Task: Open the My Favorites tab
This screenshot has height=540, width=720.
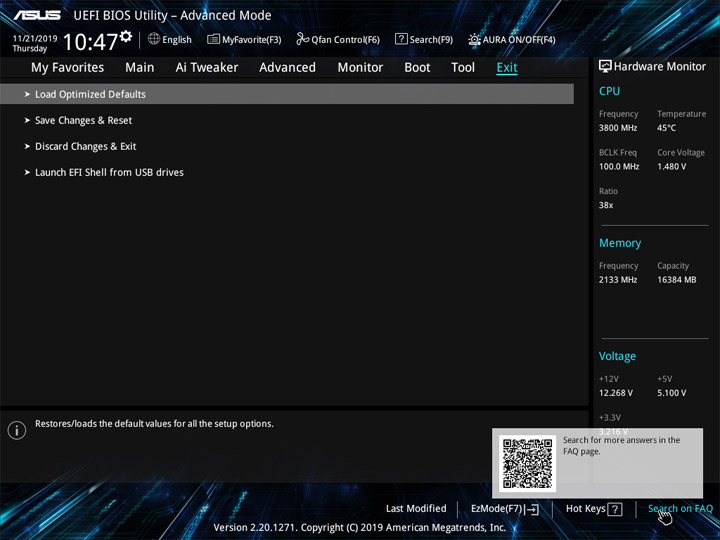Action: [x=68, y=68]
